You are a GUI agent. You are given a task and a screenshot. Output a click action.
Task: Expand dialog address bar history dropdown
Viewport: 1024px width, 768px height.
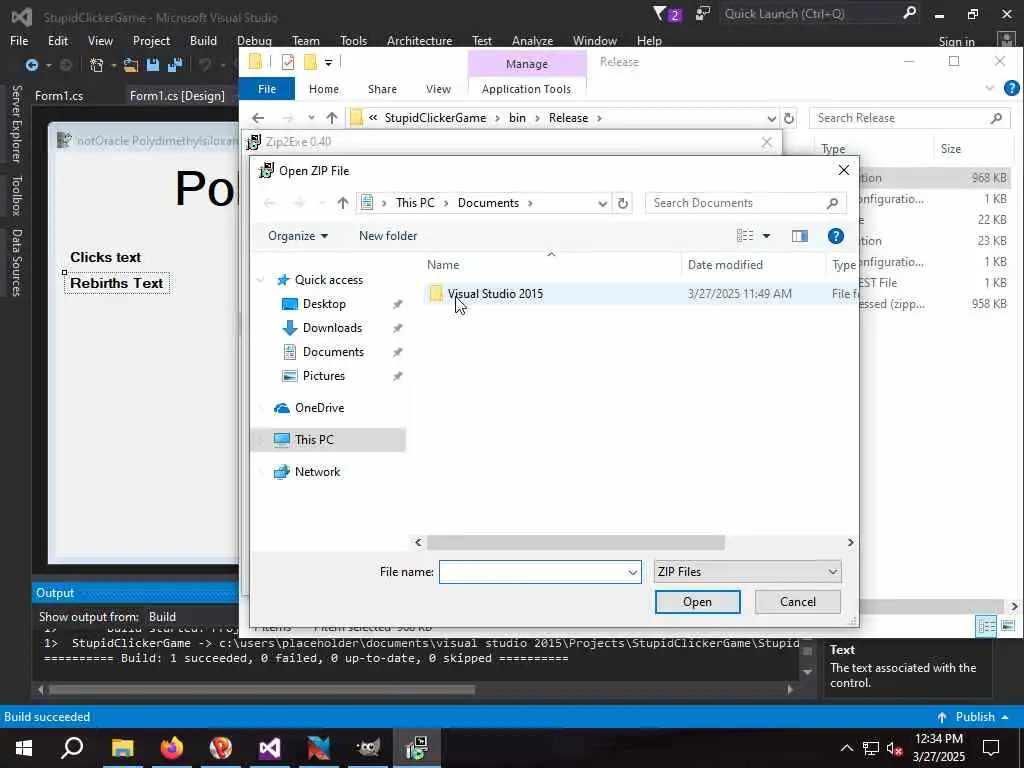pos(602,203)
